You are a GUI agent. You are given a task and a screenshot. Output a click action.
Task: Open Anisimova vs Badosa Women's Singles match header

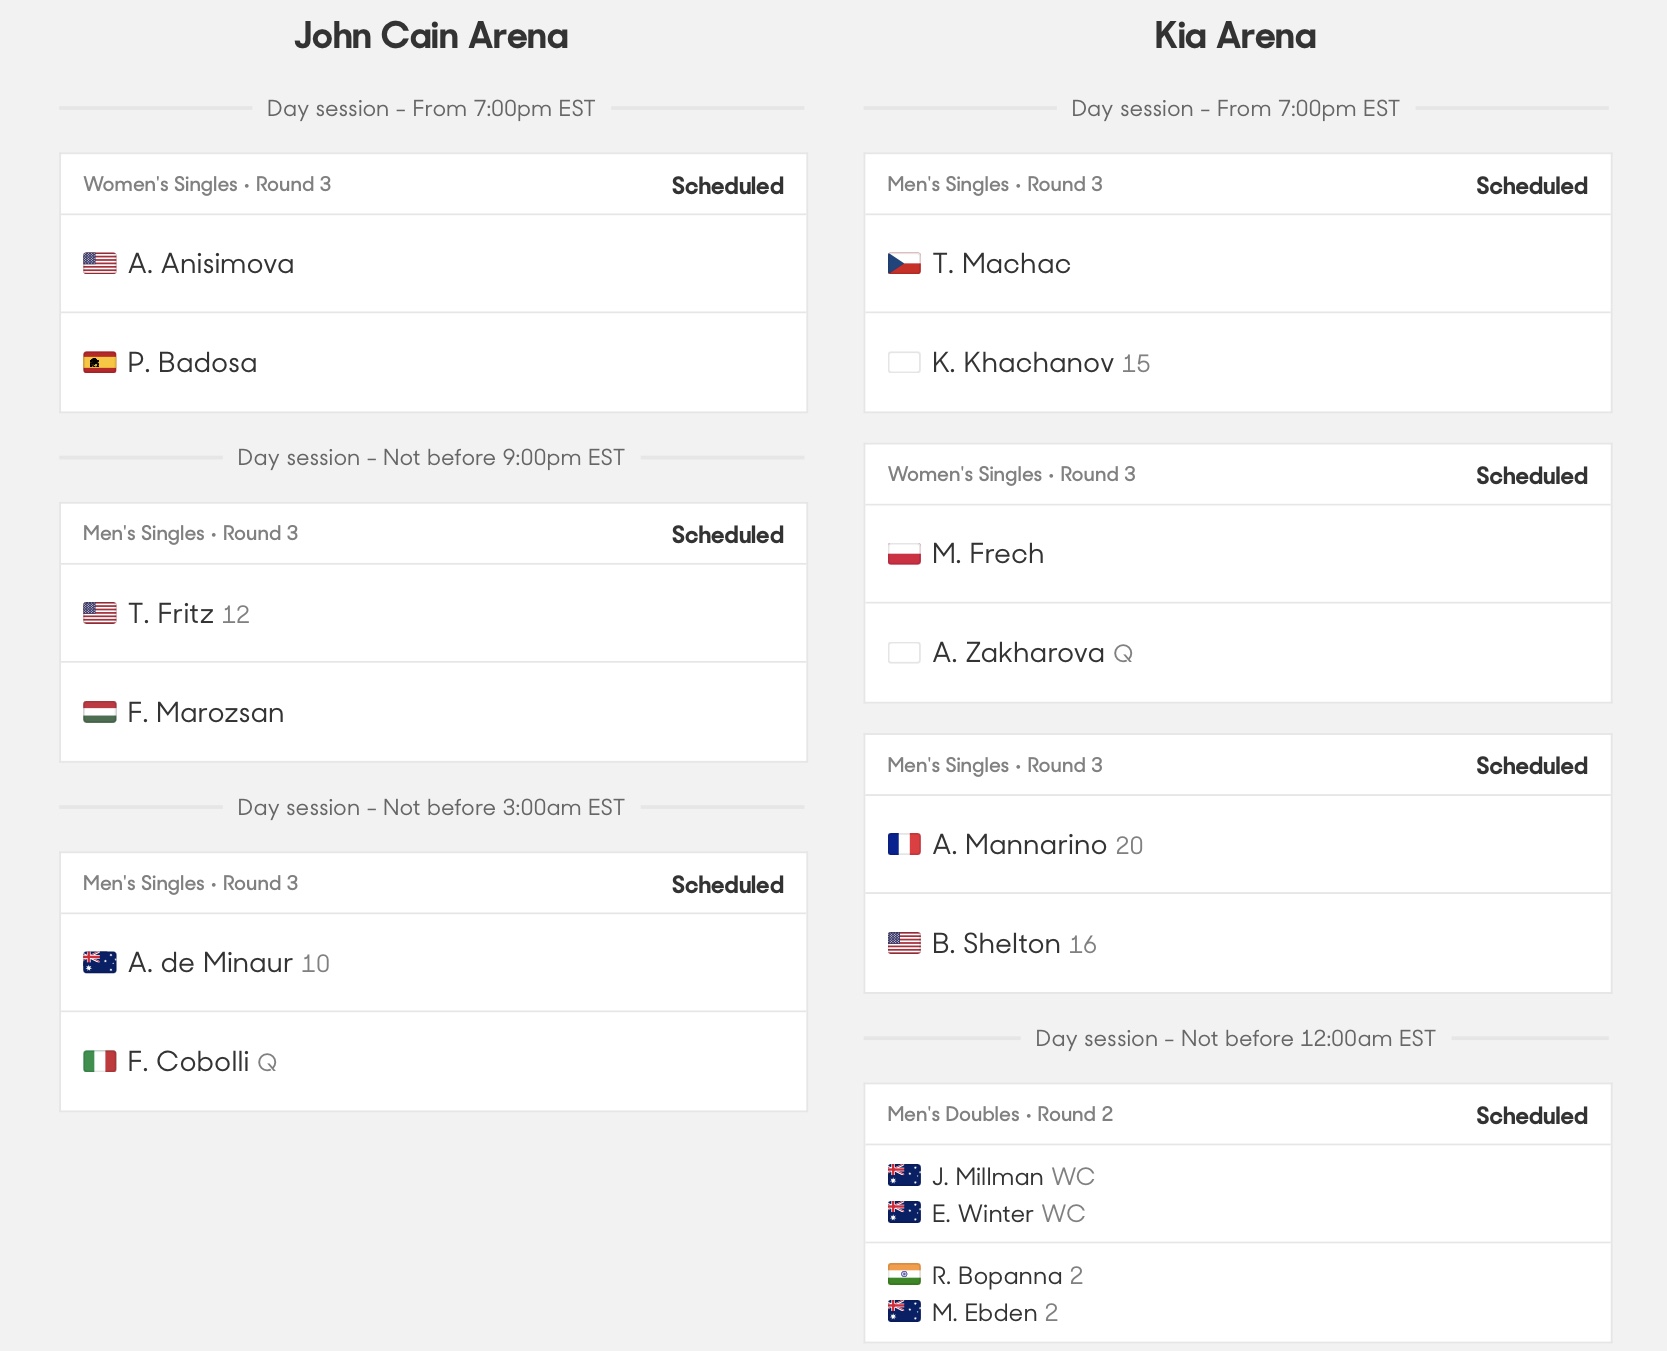[207, 184]
